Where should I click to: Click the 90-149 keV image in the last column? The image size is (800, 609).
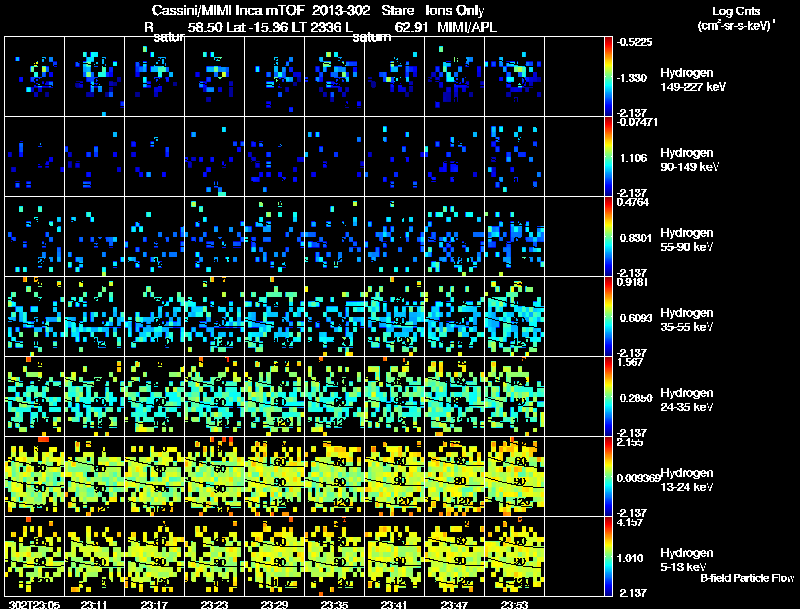pos(515,156)
